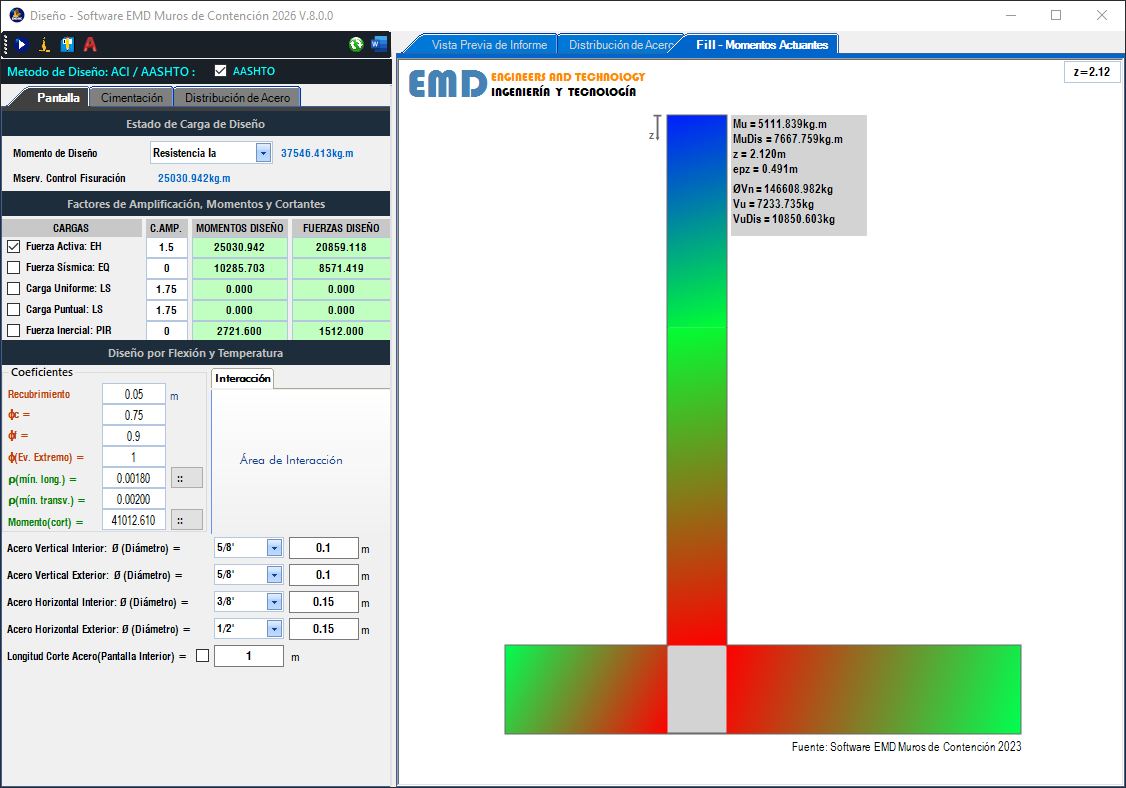Open the right-panel Distribución de Acero tab
This screenshot has width=1126, height=788.
click(620, 45)
